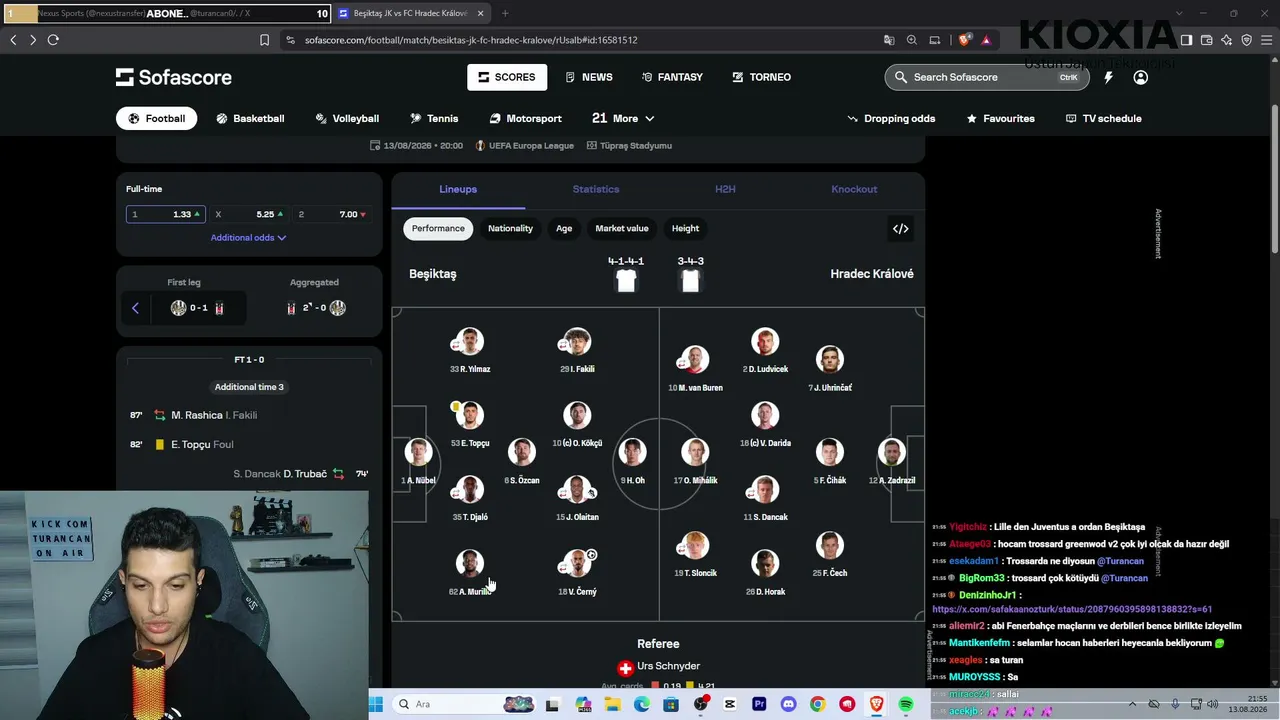The image size is (1280, 720).
Task: Expand the 21 More sports dropdown
Action: [x=623, y=118]
